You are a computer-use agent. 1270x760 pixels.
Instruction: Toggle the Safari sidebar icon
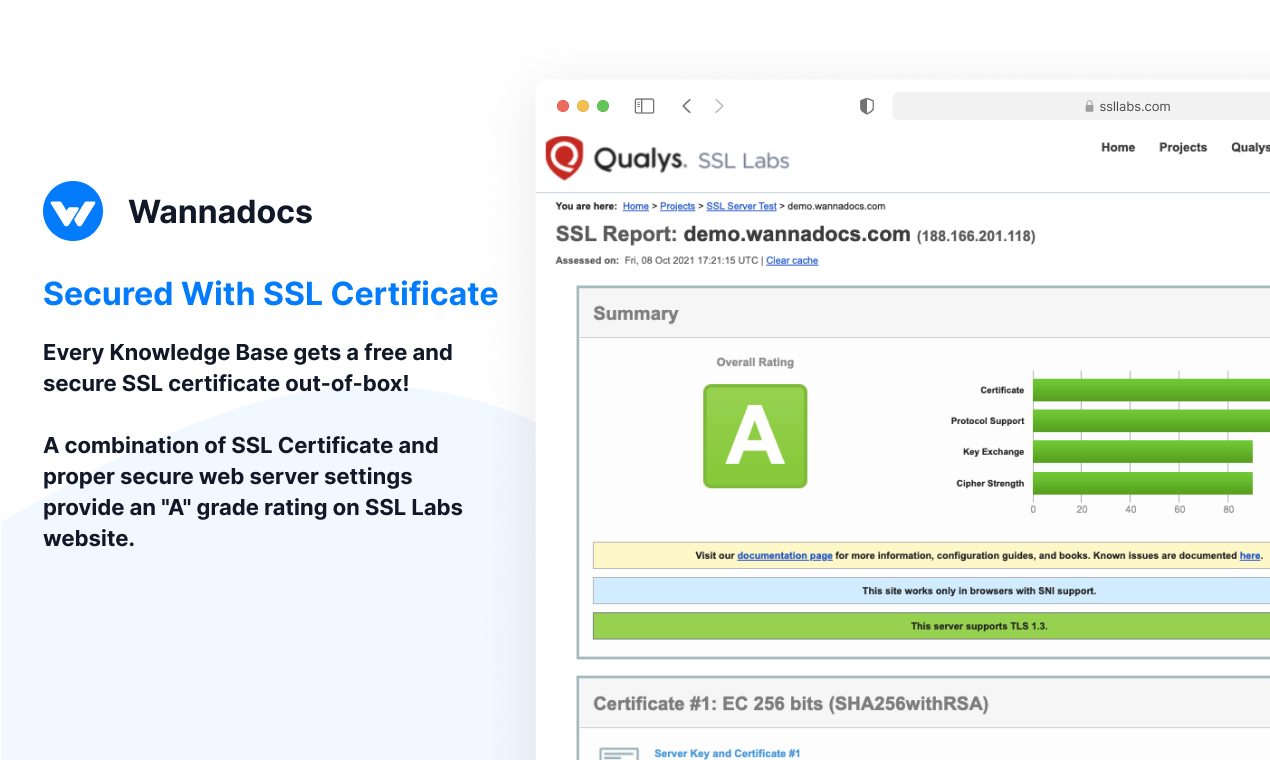point(645,106)
